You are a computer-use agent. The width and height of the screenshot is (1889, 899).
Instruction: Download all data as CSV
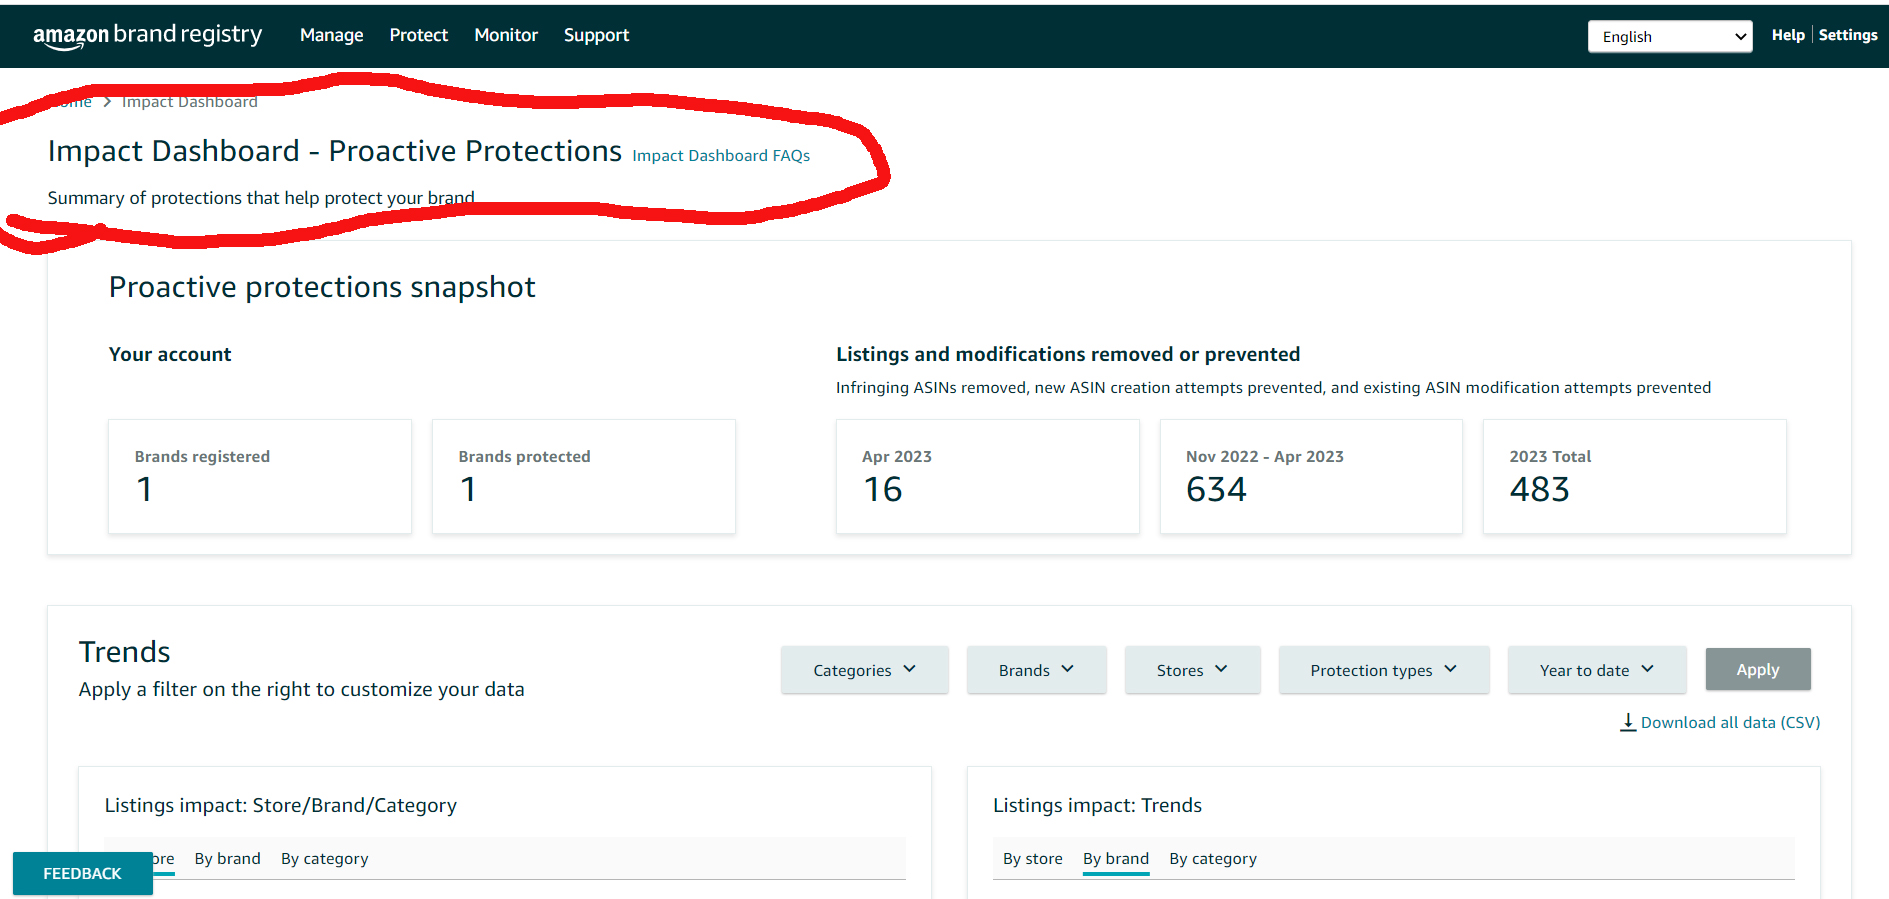[1730, 722]
